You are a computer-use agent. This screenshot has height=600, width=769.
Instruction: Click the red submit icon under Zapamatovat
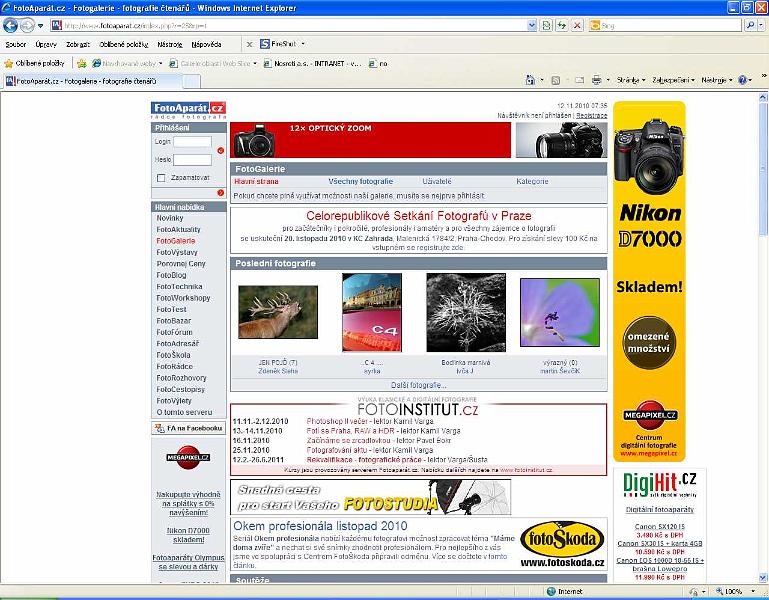click(x=220, y=193)
